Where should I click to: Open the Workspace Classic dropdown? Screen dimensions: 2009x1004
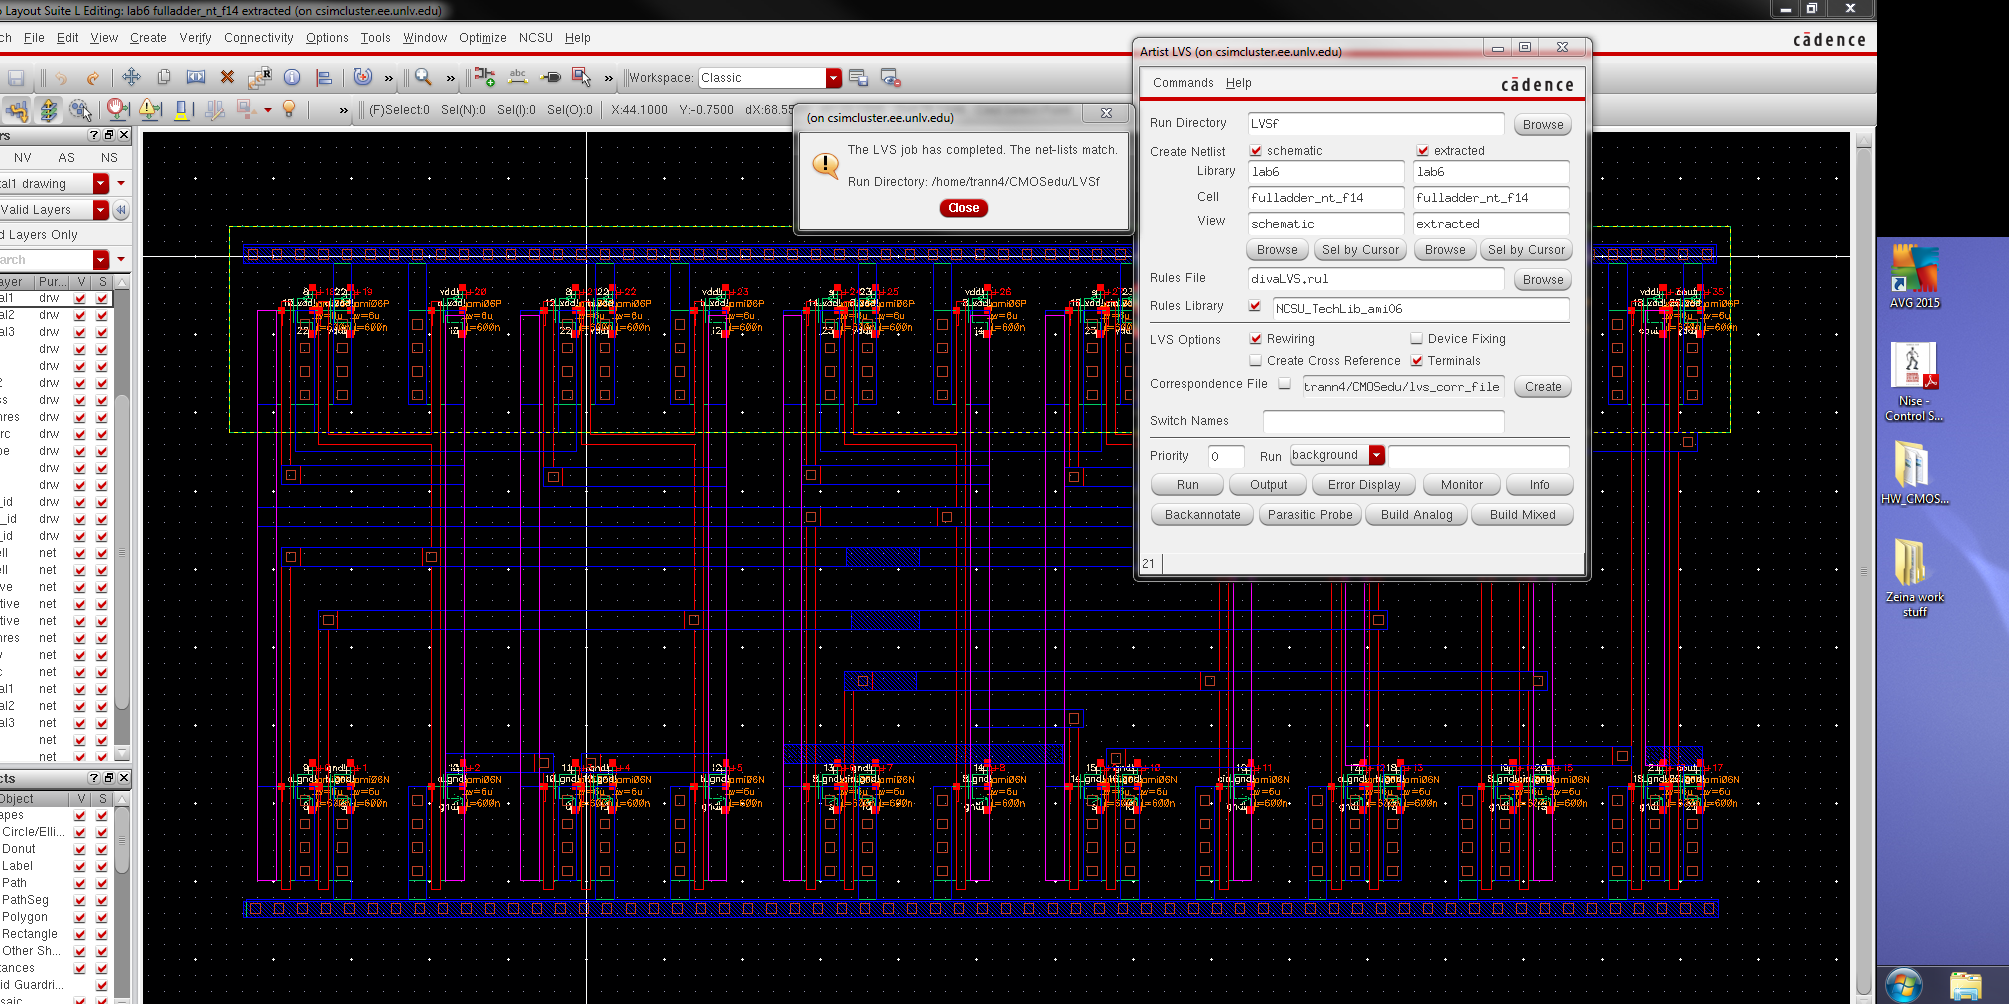(834, 78)
